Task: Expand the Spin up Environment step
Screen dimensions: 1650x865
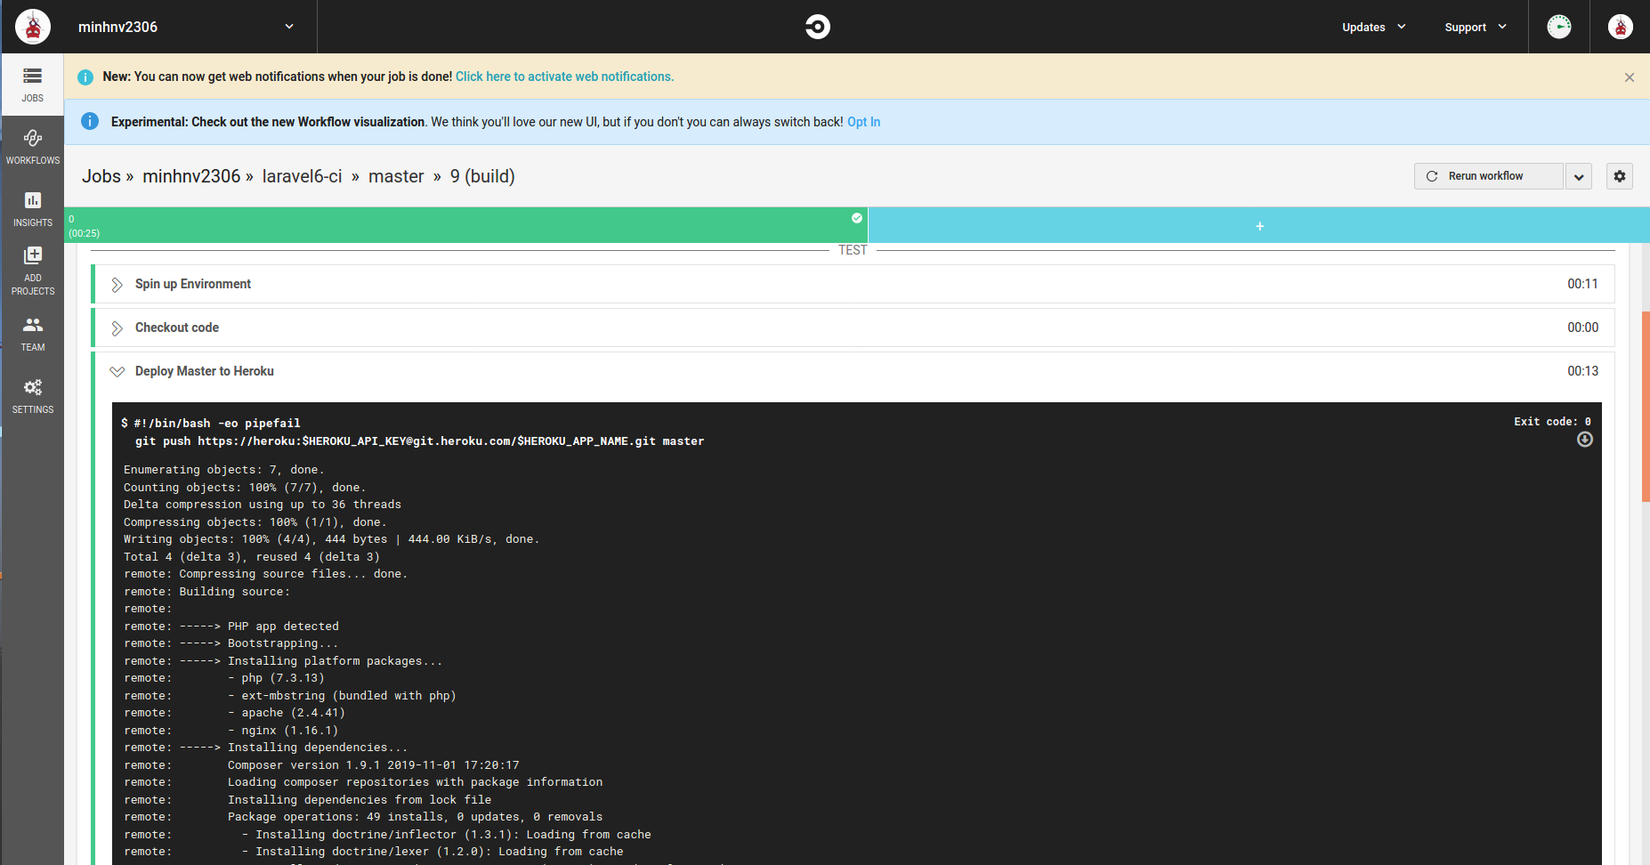Action: pyautogui.click(x=117, y=285)
